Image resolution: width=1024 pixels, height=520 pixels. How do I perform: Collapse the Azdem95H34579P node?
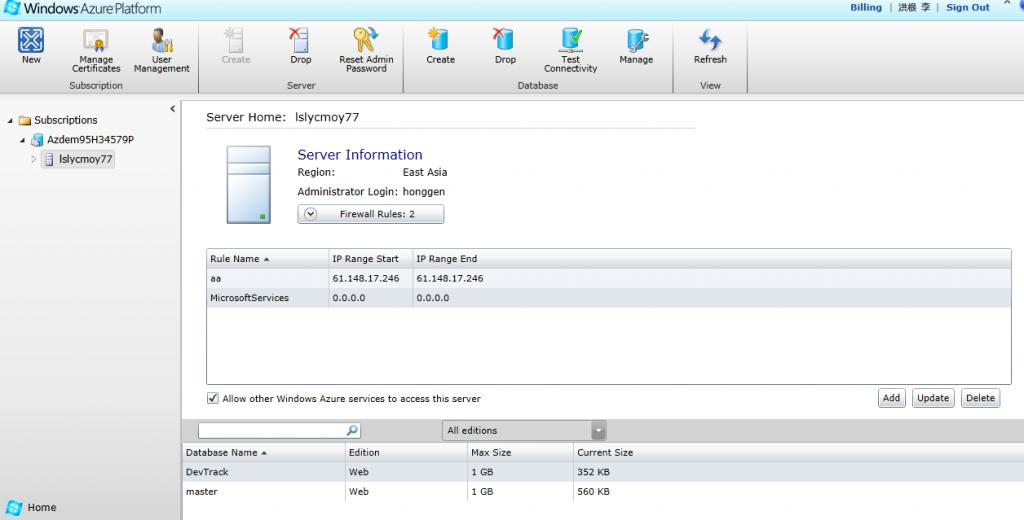coord(23,140)
